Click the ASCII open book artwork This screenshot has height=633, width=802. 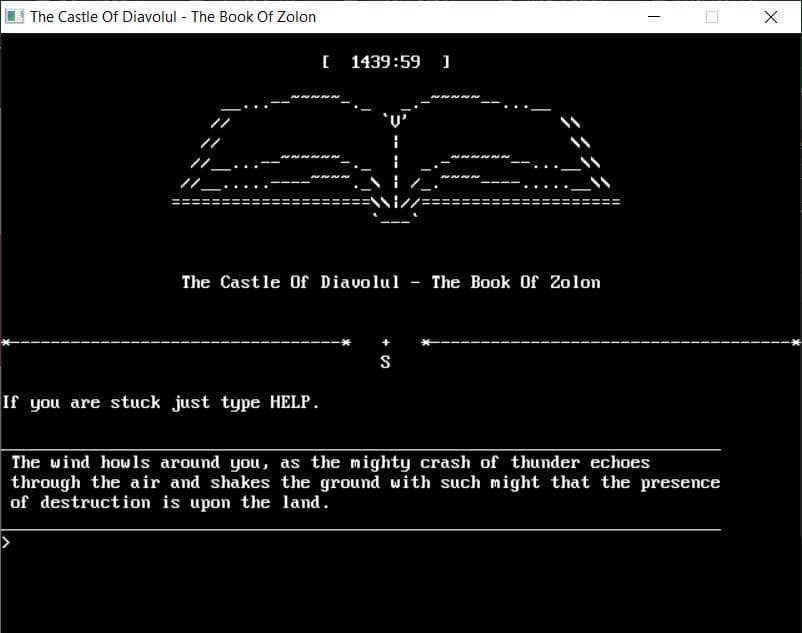(x=396, y=159)
